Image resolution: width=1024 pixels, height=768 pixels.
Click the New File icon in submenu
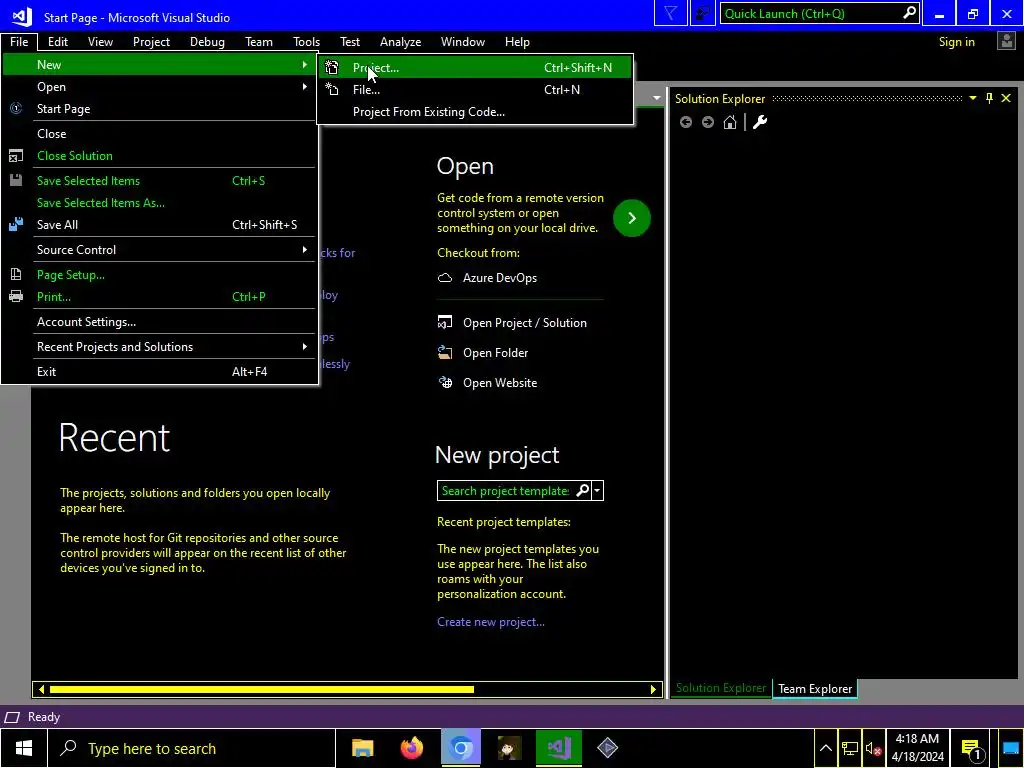332,89
